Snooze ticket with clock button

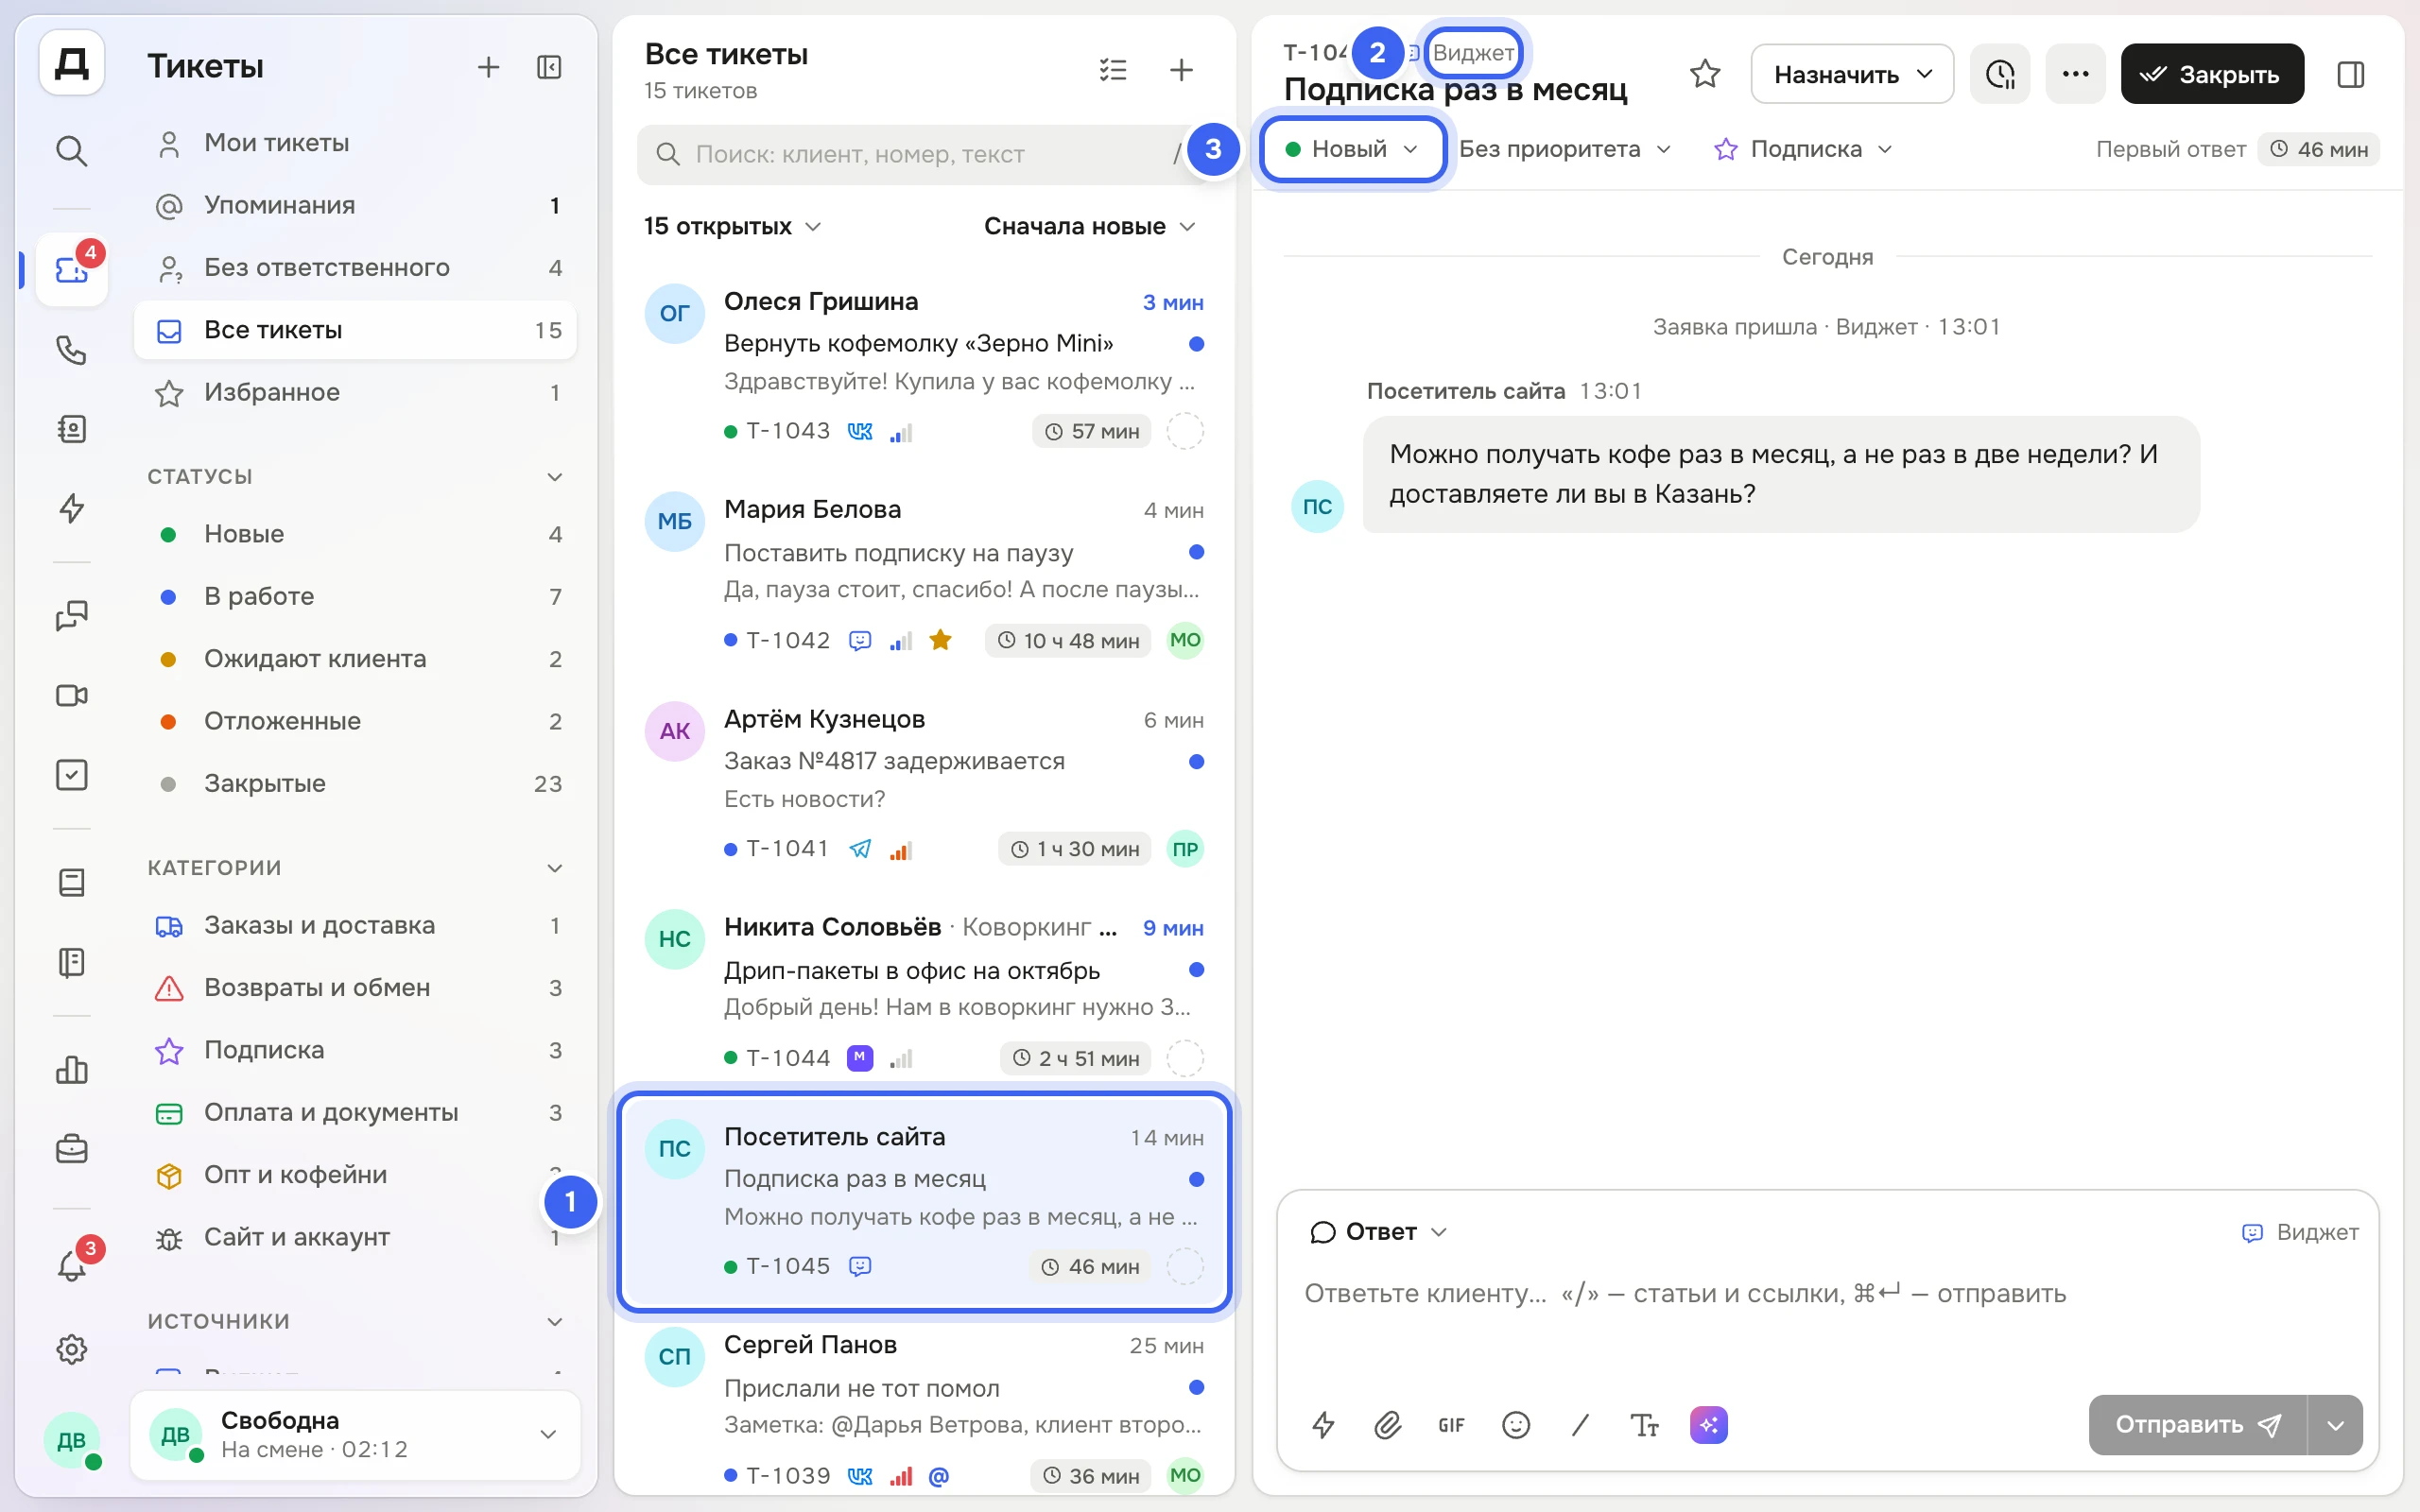tap(2000, 74)
